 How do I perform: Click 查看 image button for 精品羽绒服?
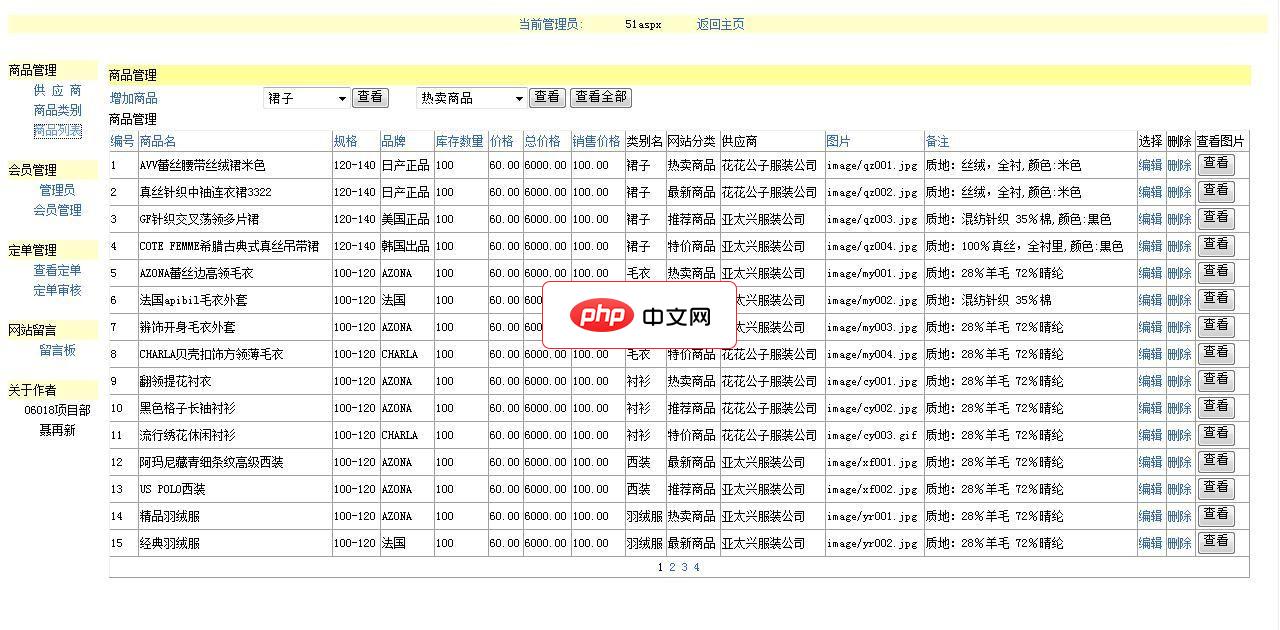click(1215, 514)
